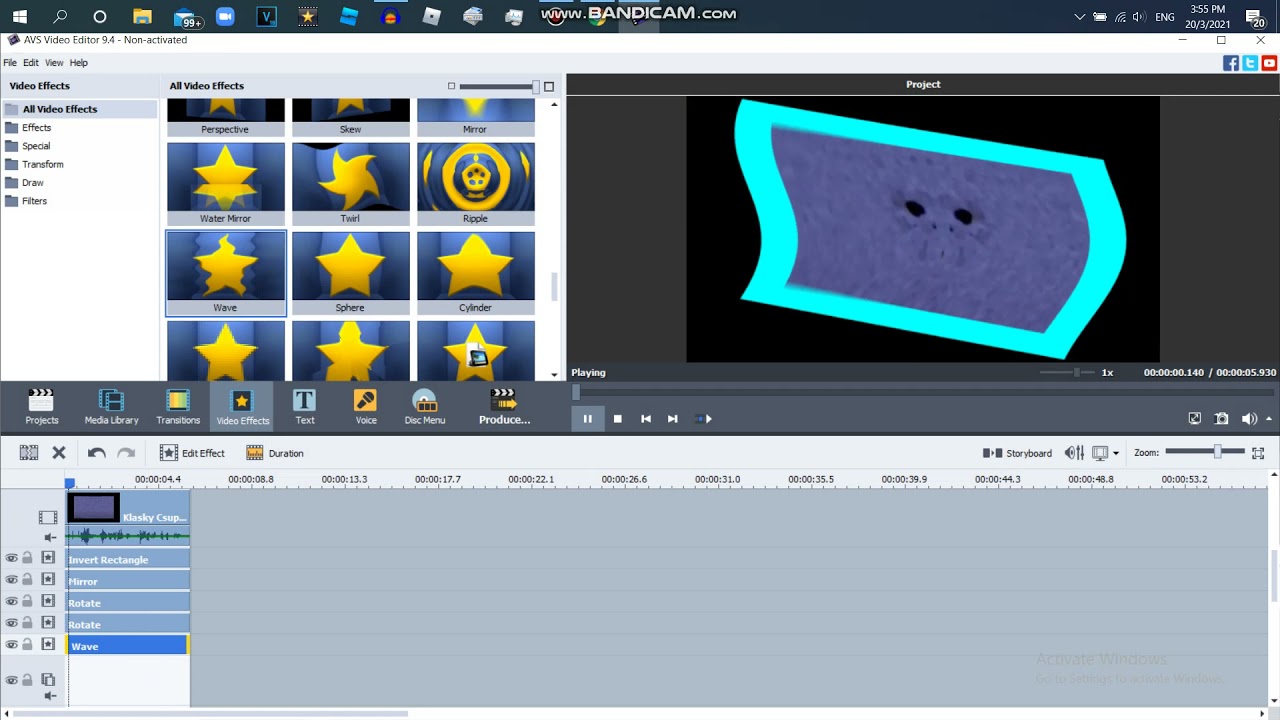Jump to the previous frame
This screenshot has width=1280, height=720.
pos(646,419)
